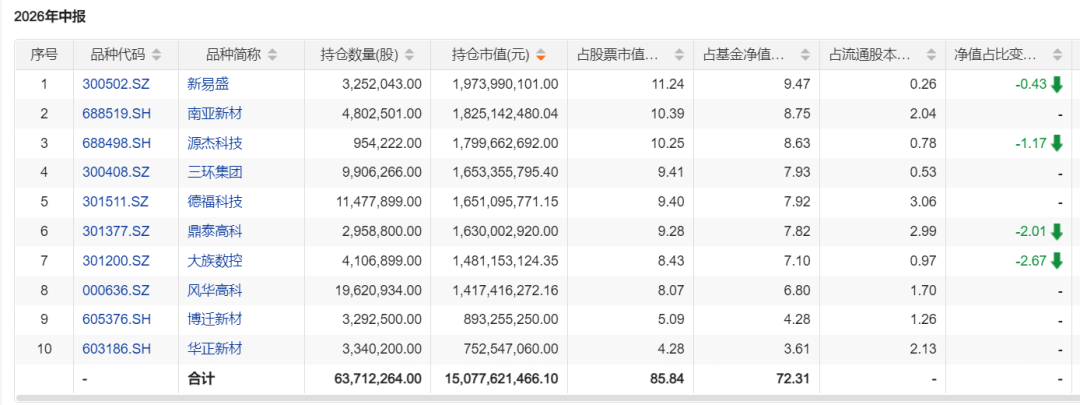1080x405 pixels.
Task: Open stock code 688498.SH
Action: click(x=116, y=143)
